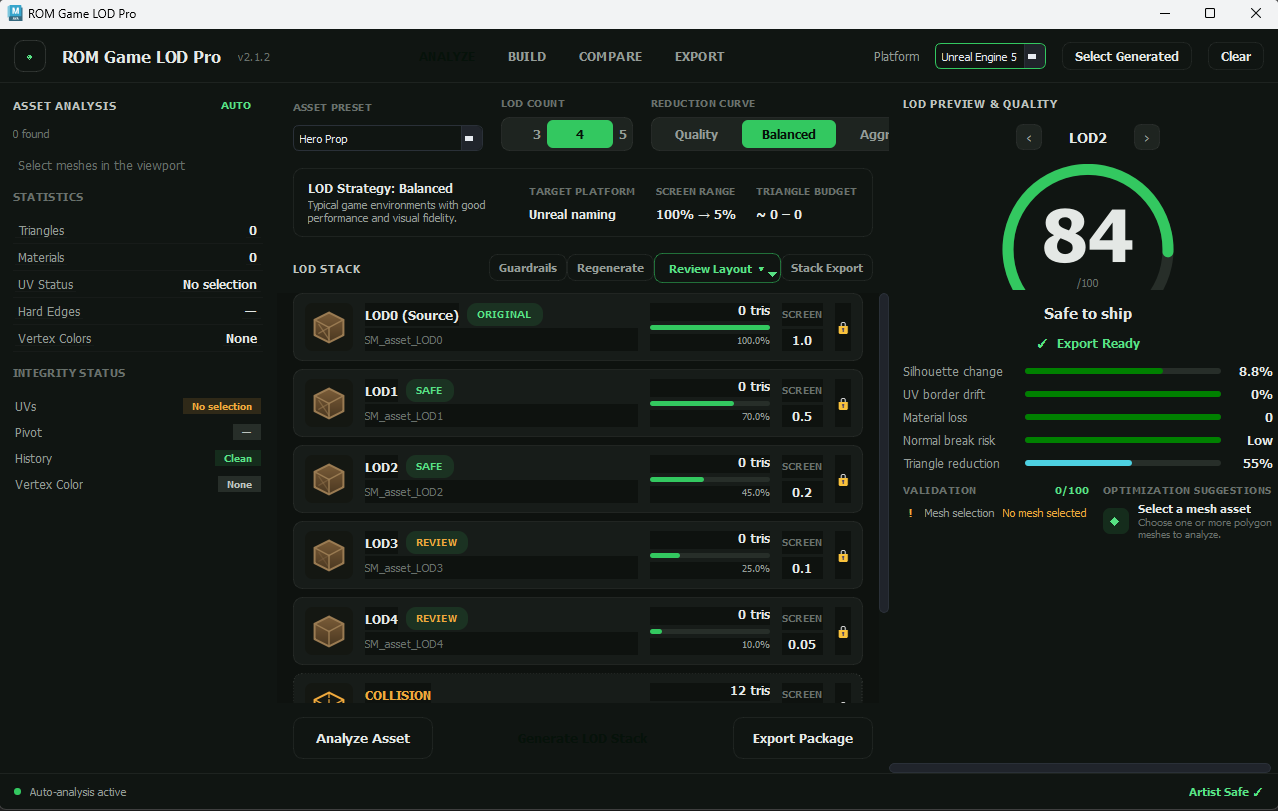
Task: Click the LOD1 cube mesh icon
Action: 329,403
